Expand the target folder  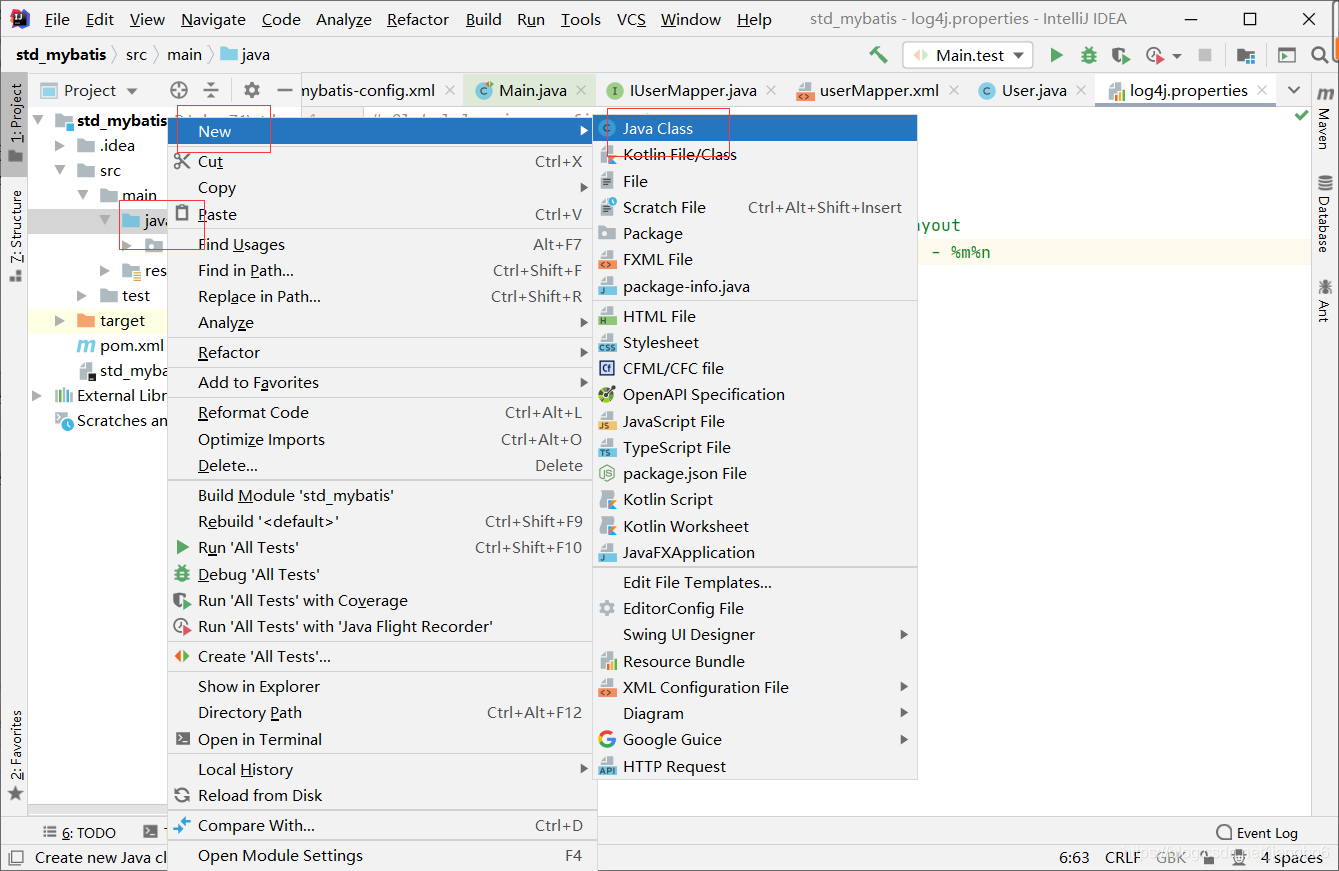tap(60, 321)
